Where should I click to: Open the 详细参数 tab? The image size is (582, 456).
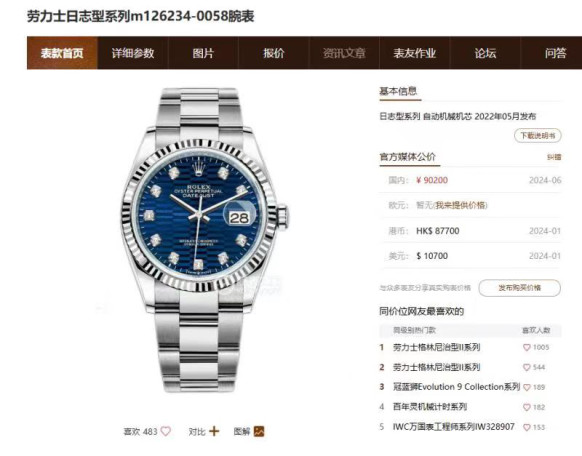tap(133, 53)
